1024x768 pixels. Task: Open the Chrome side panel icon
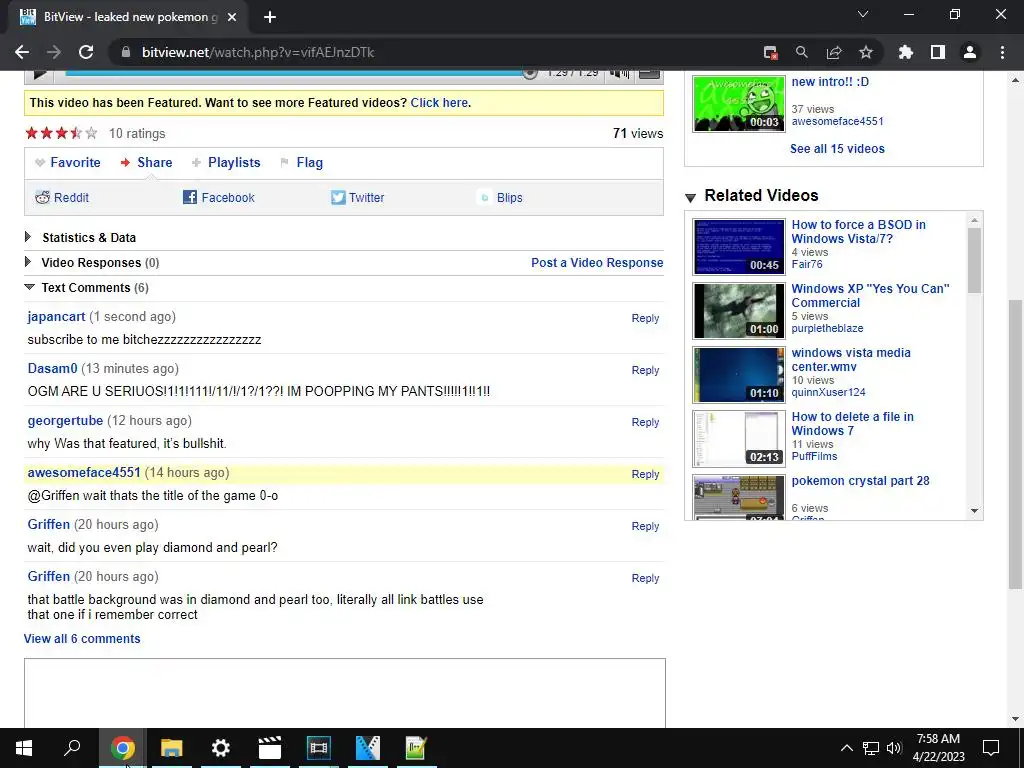(x=938, y=52)
